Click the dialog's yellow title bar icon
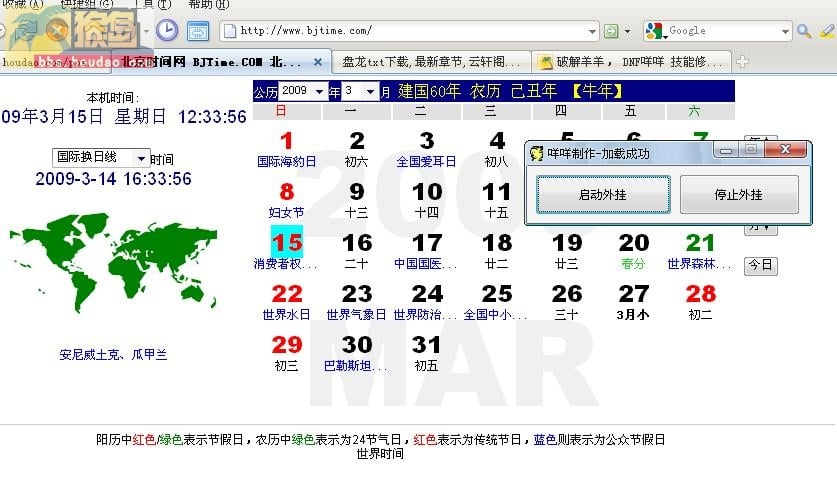Screen dimensions: 837x501 [x=537, y=153]
